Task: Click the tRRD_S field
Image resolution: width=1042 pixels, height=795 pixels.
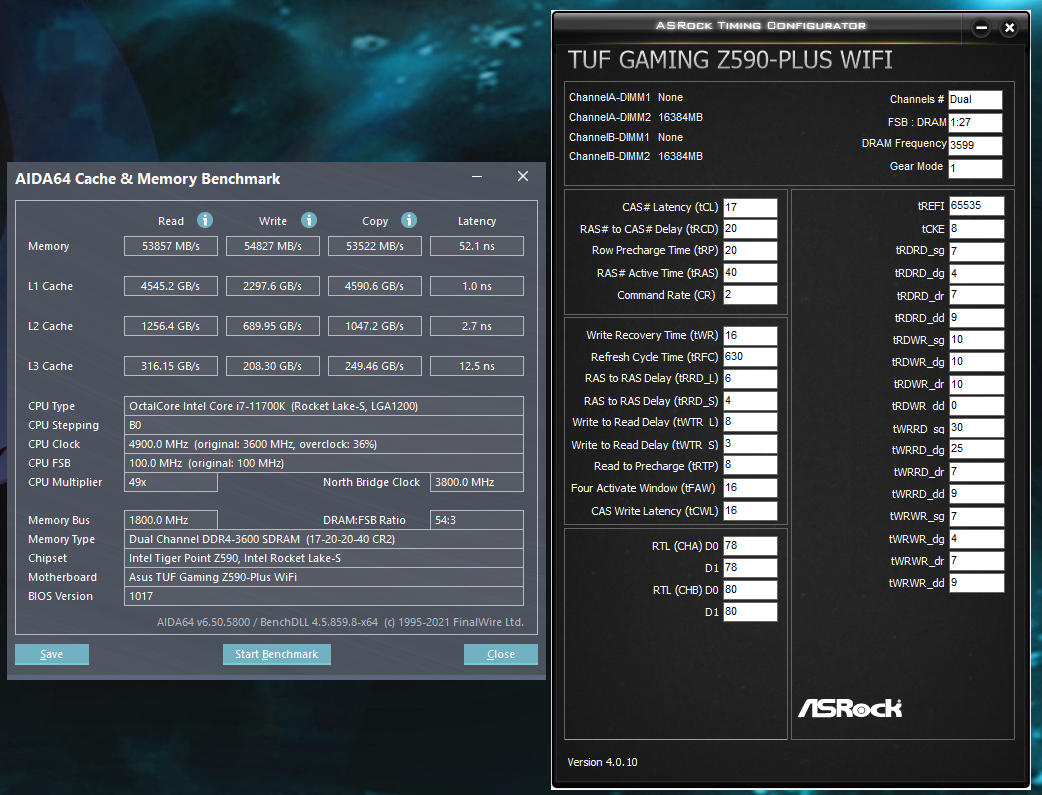Action: [x=750, y=401]
